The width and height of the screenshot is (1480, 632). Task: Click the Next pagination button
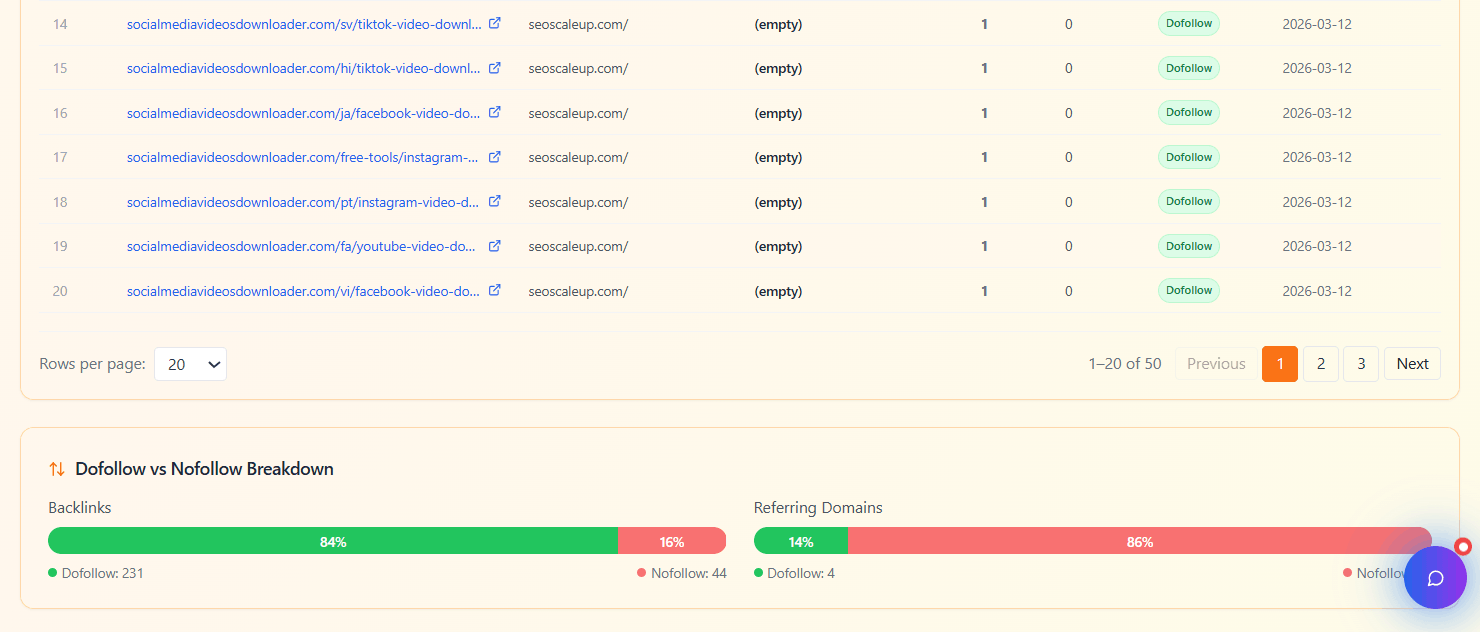tap(1412, 364)
